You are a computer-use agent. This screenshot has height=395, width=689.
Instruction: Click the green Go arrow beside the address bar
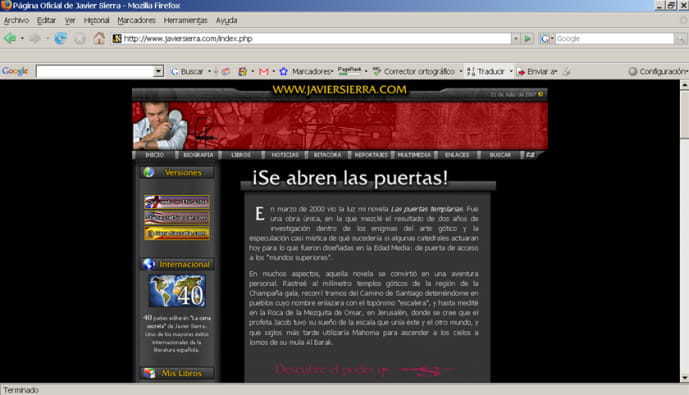528,39
